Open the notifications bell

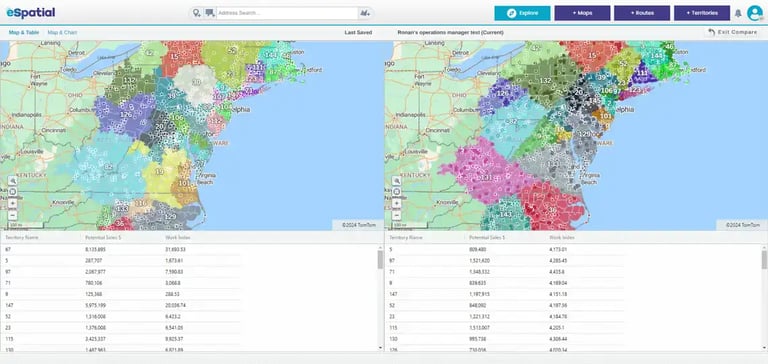point(738,13)
